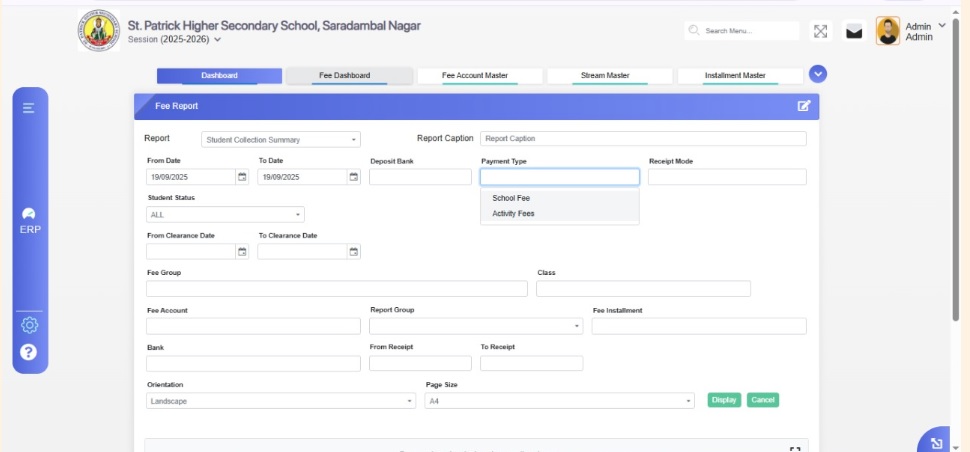Click the round chevron after Installment Master
The width and height of the screenshot is (970, 452).
[818, 75]
